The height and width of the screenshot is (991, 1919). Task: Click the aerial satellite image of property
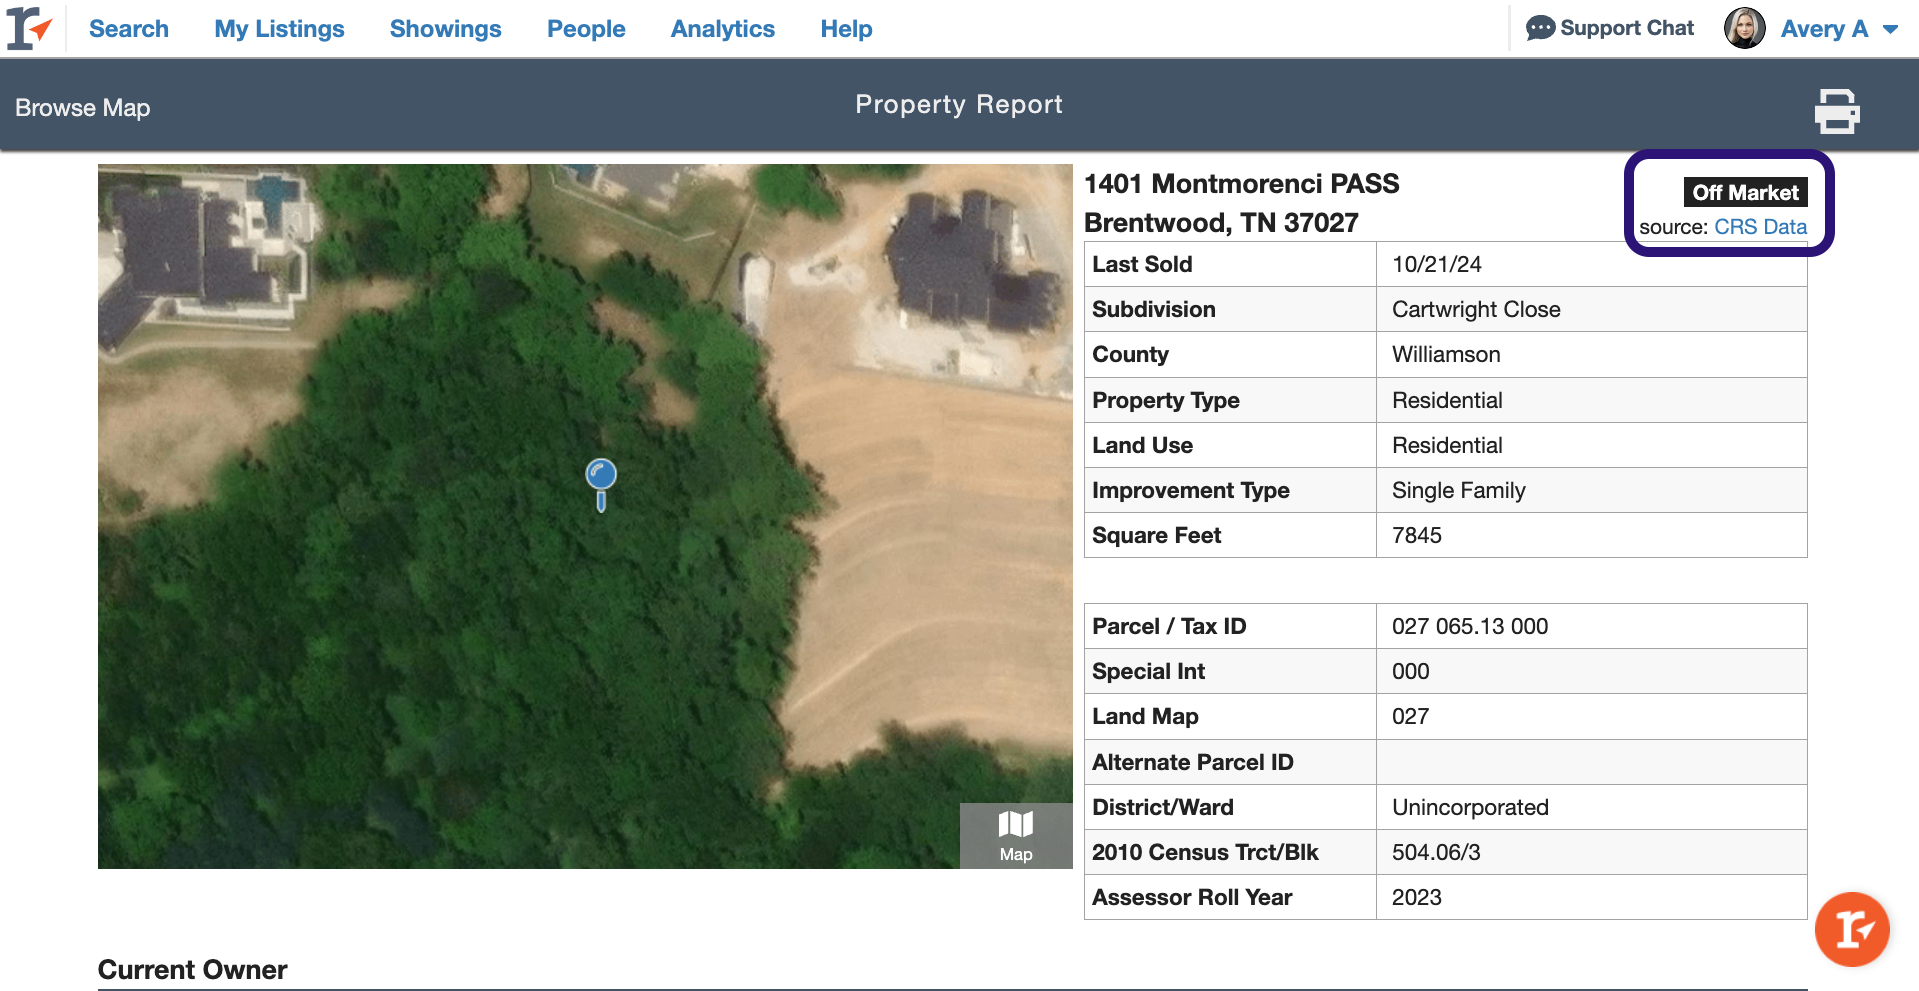coord(400,650)
